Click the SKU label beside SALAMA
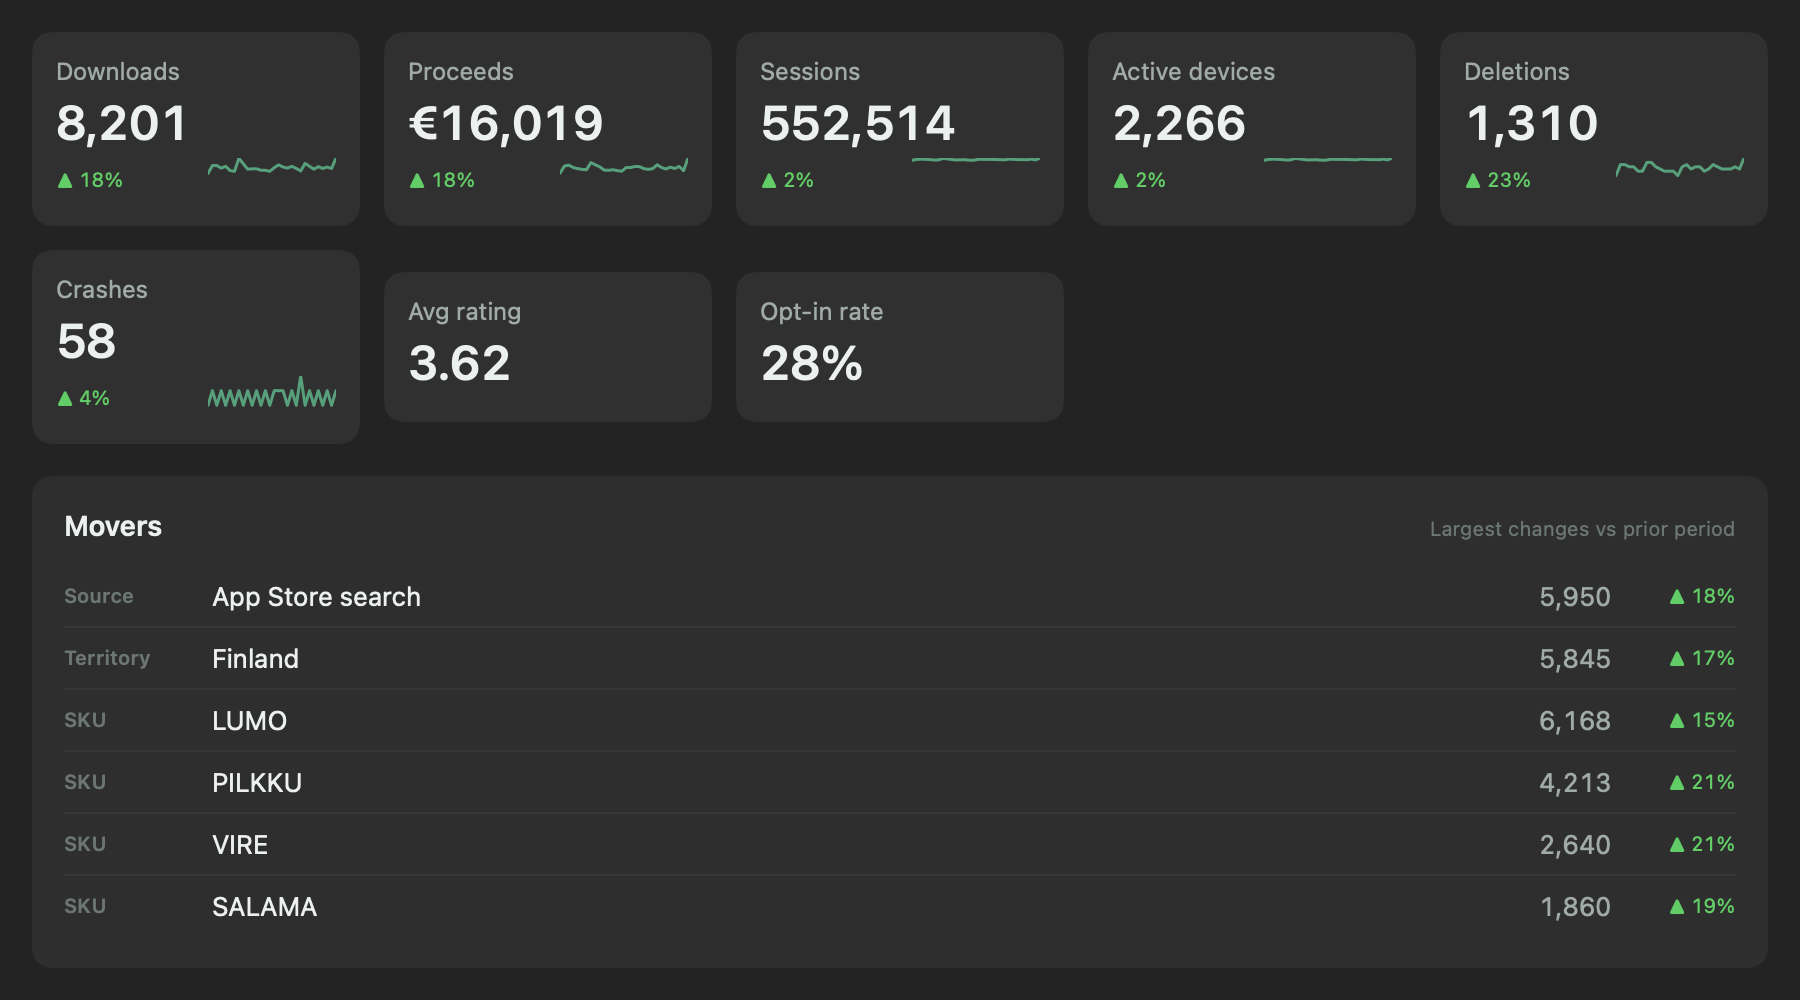Screen dimensions: 1800x1000 click(85, 906)
